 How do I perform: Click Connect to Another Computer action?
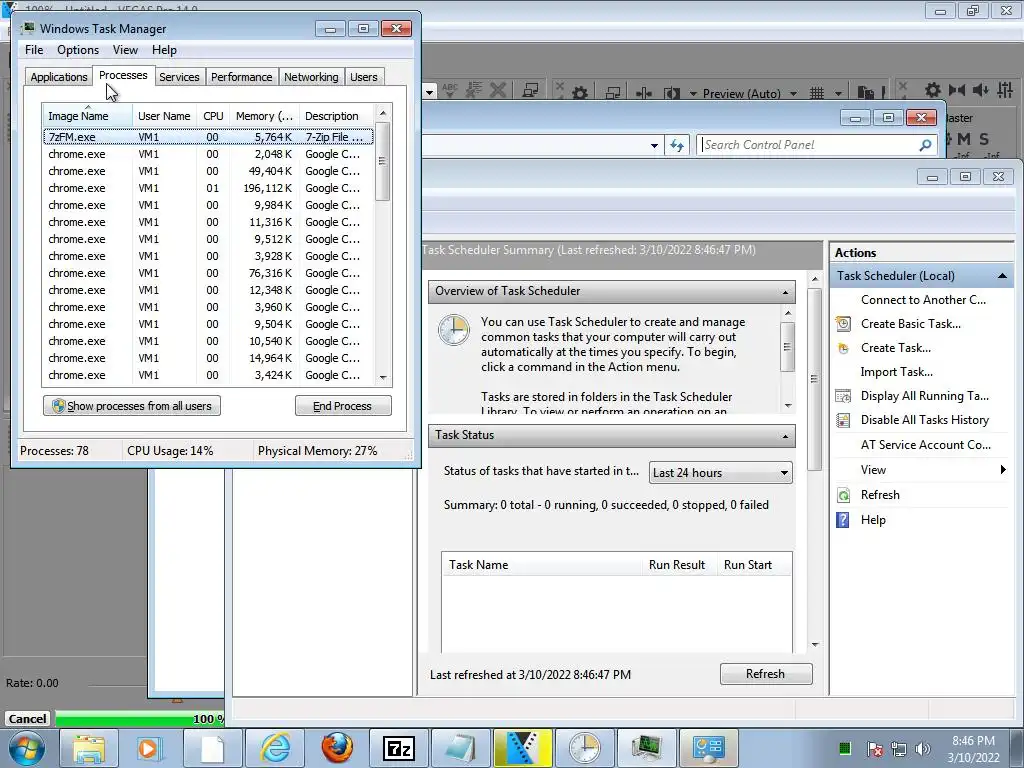(x=923, y=300)
